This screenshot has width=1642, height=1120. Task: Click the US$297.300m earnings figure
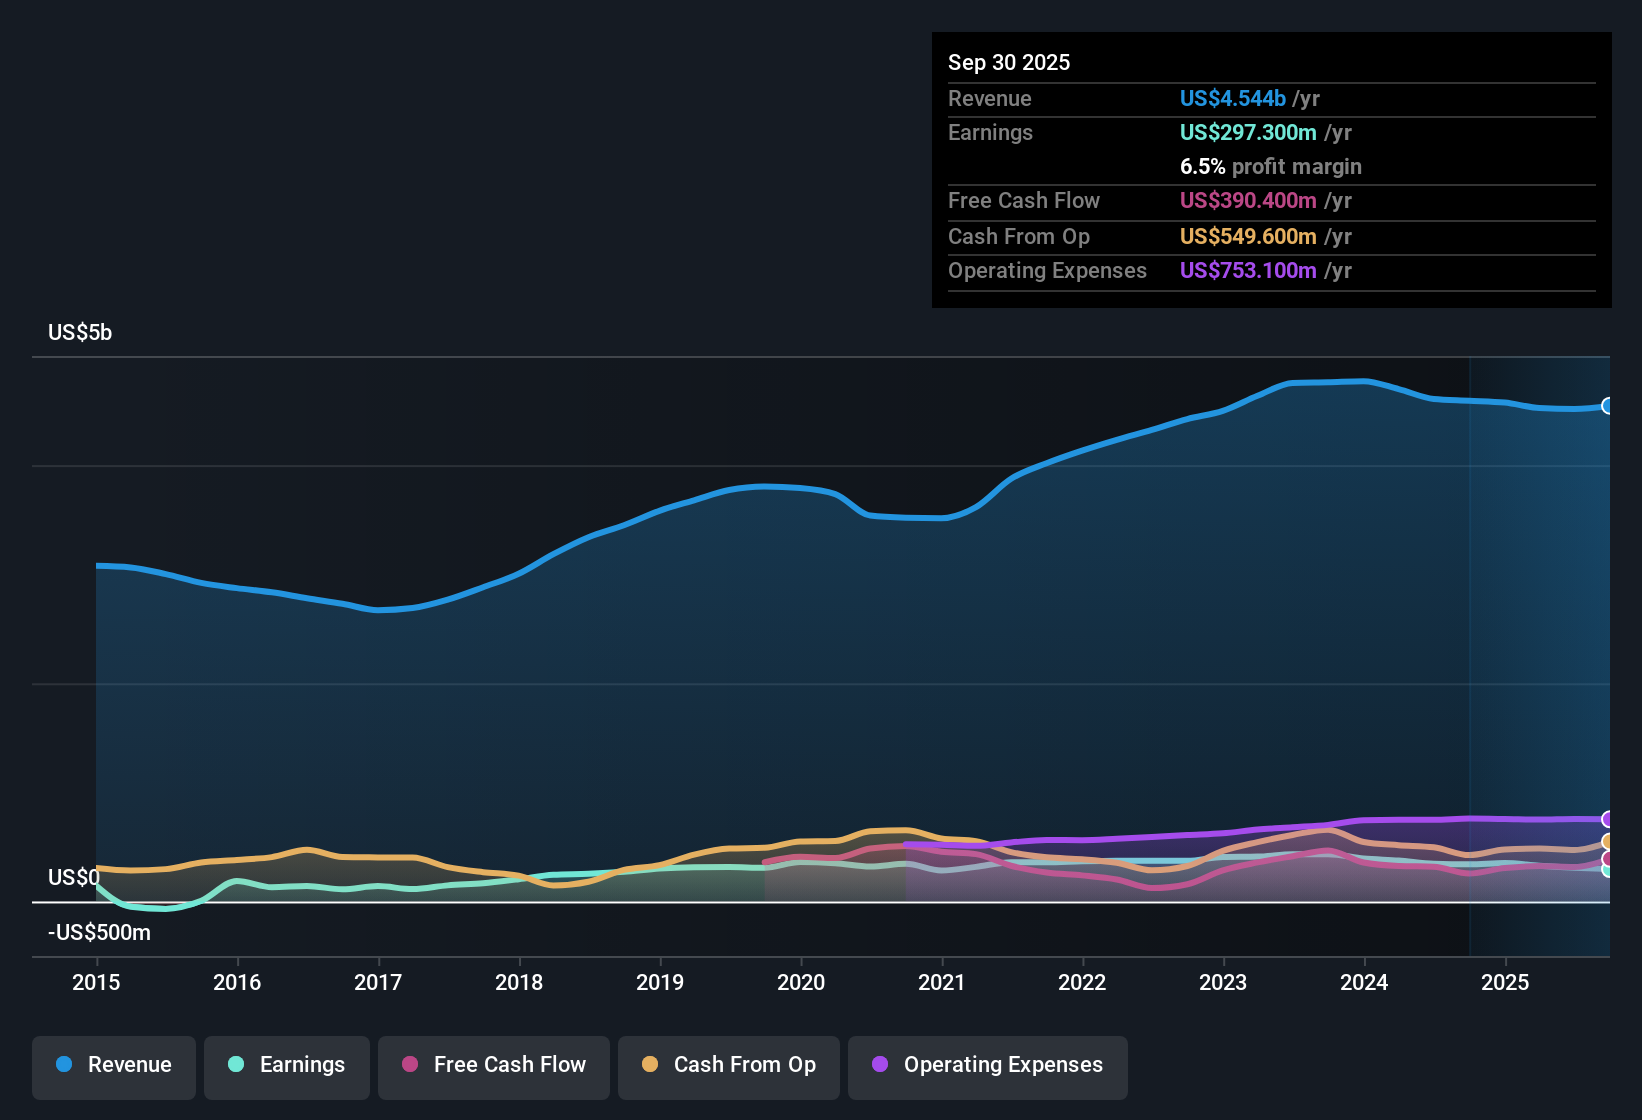1250,132
